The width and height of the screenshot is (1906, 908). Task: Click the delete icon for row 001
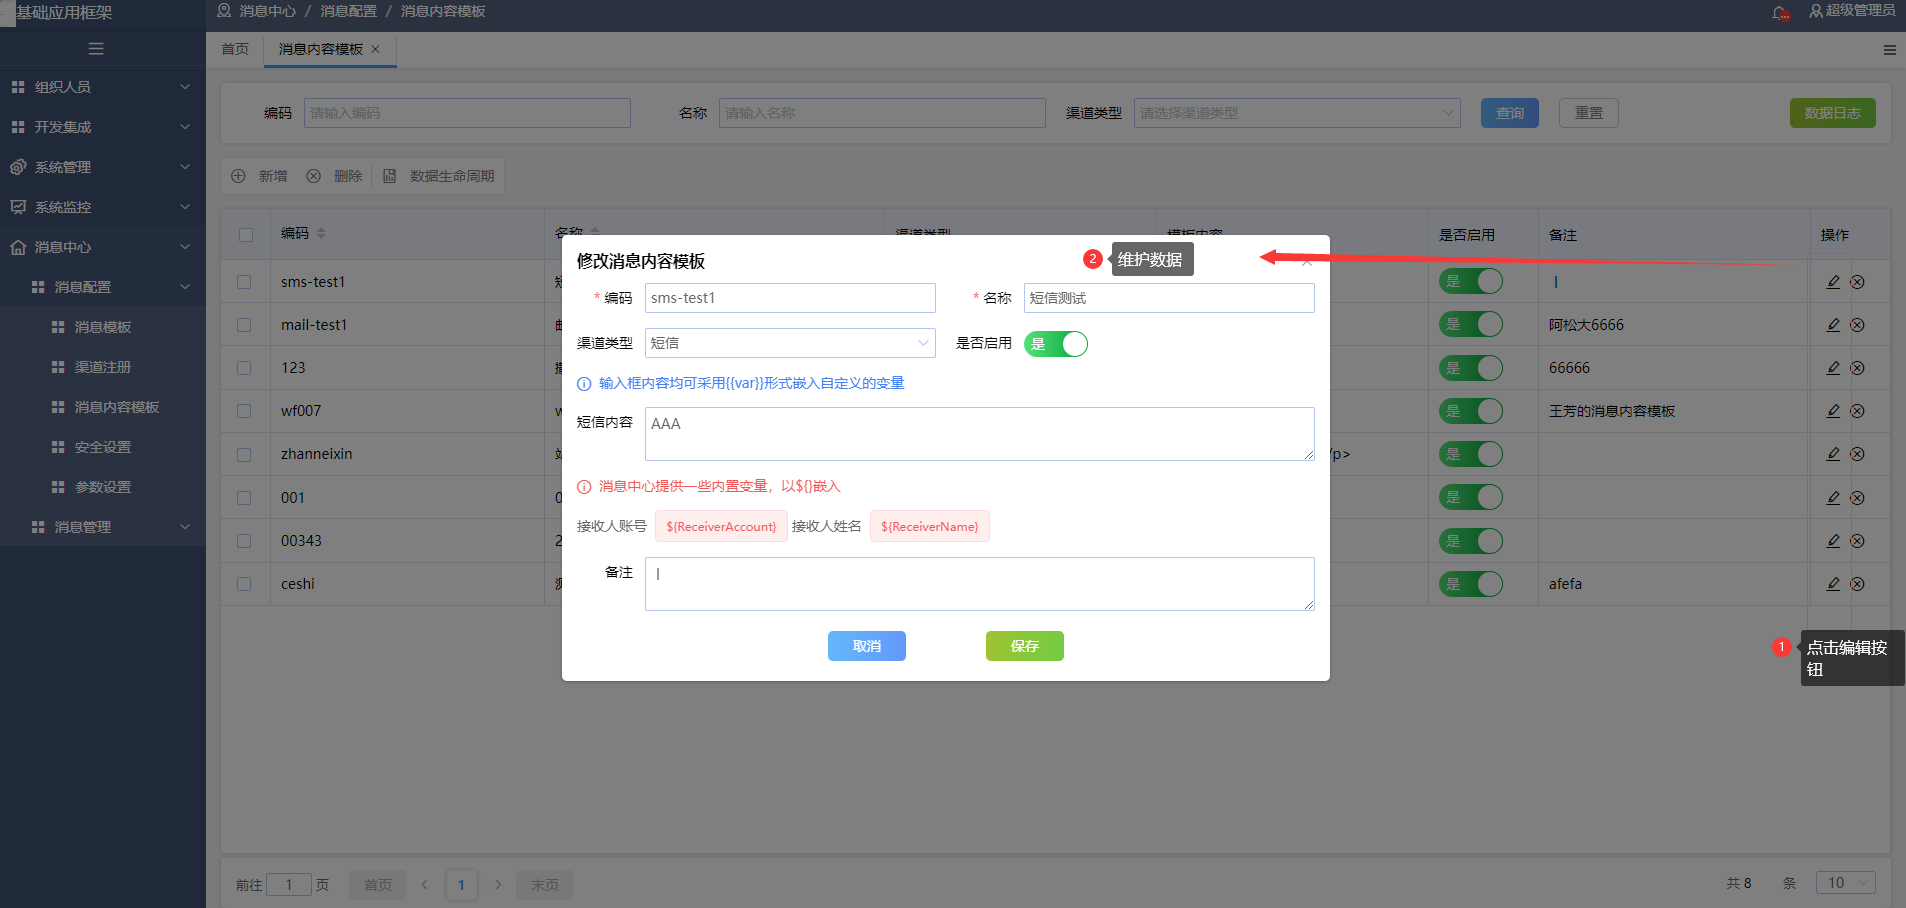point(1857,498)
